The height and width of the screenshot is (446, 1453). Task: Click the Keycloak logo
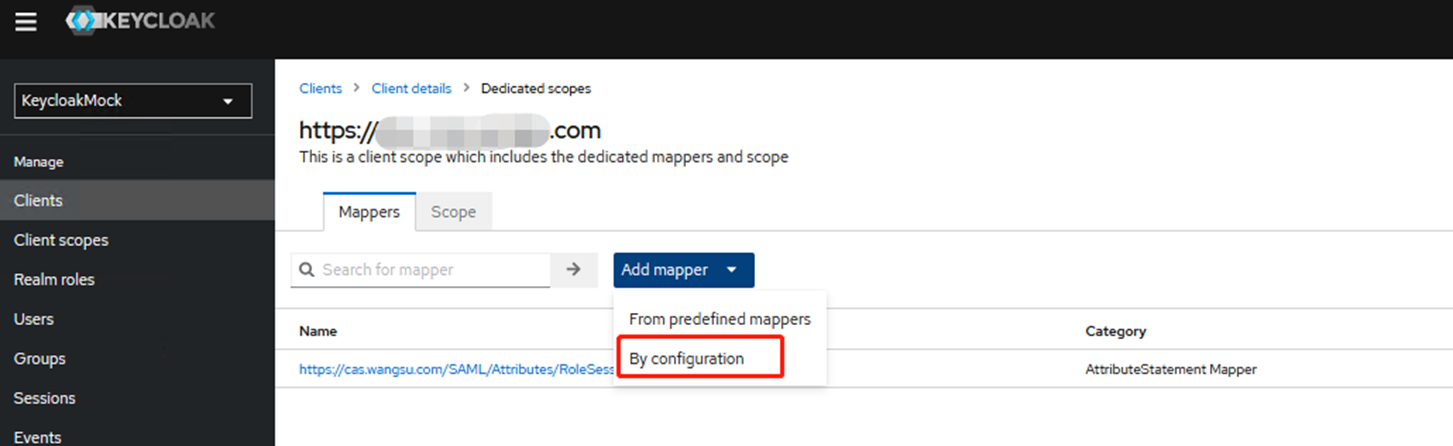140,21
